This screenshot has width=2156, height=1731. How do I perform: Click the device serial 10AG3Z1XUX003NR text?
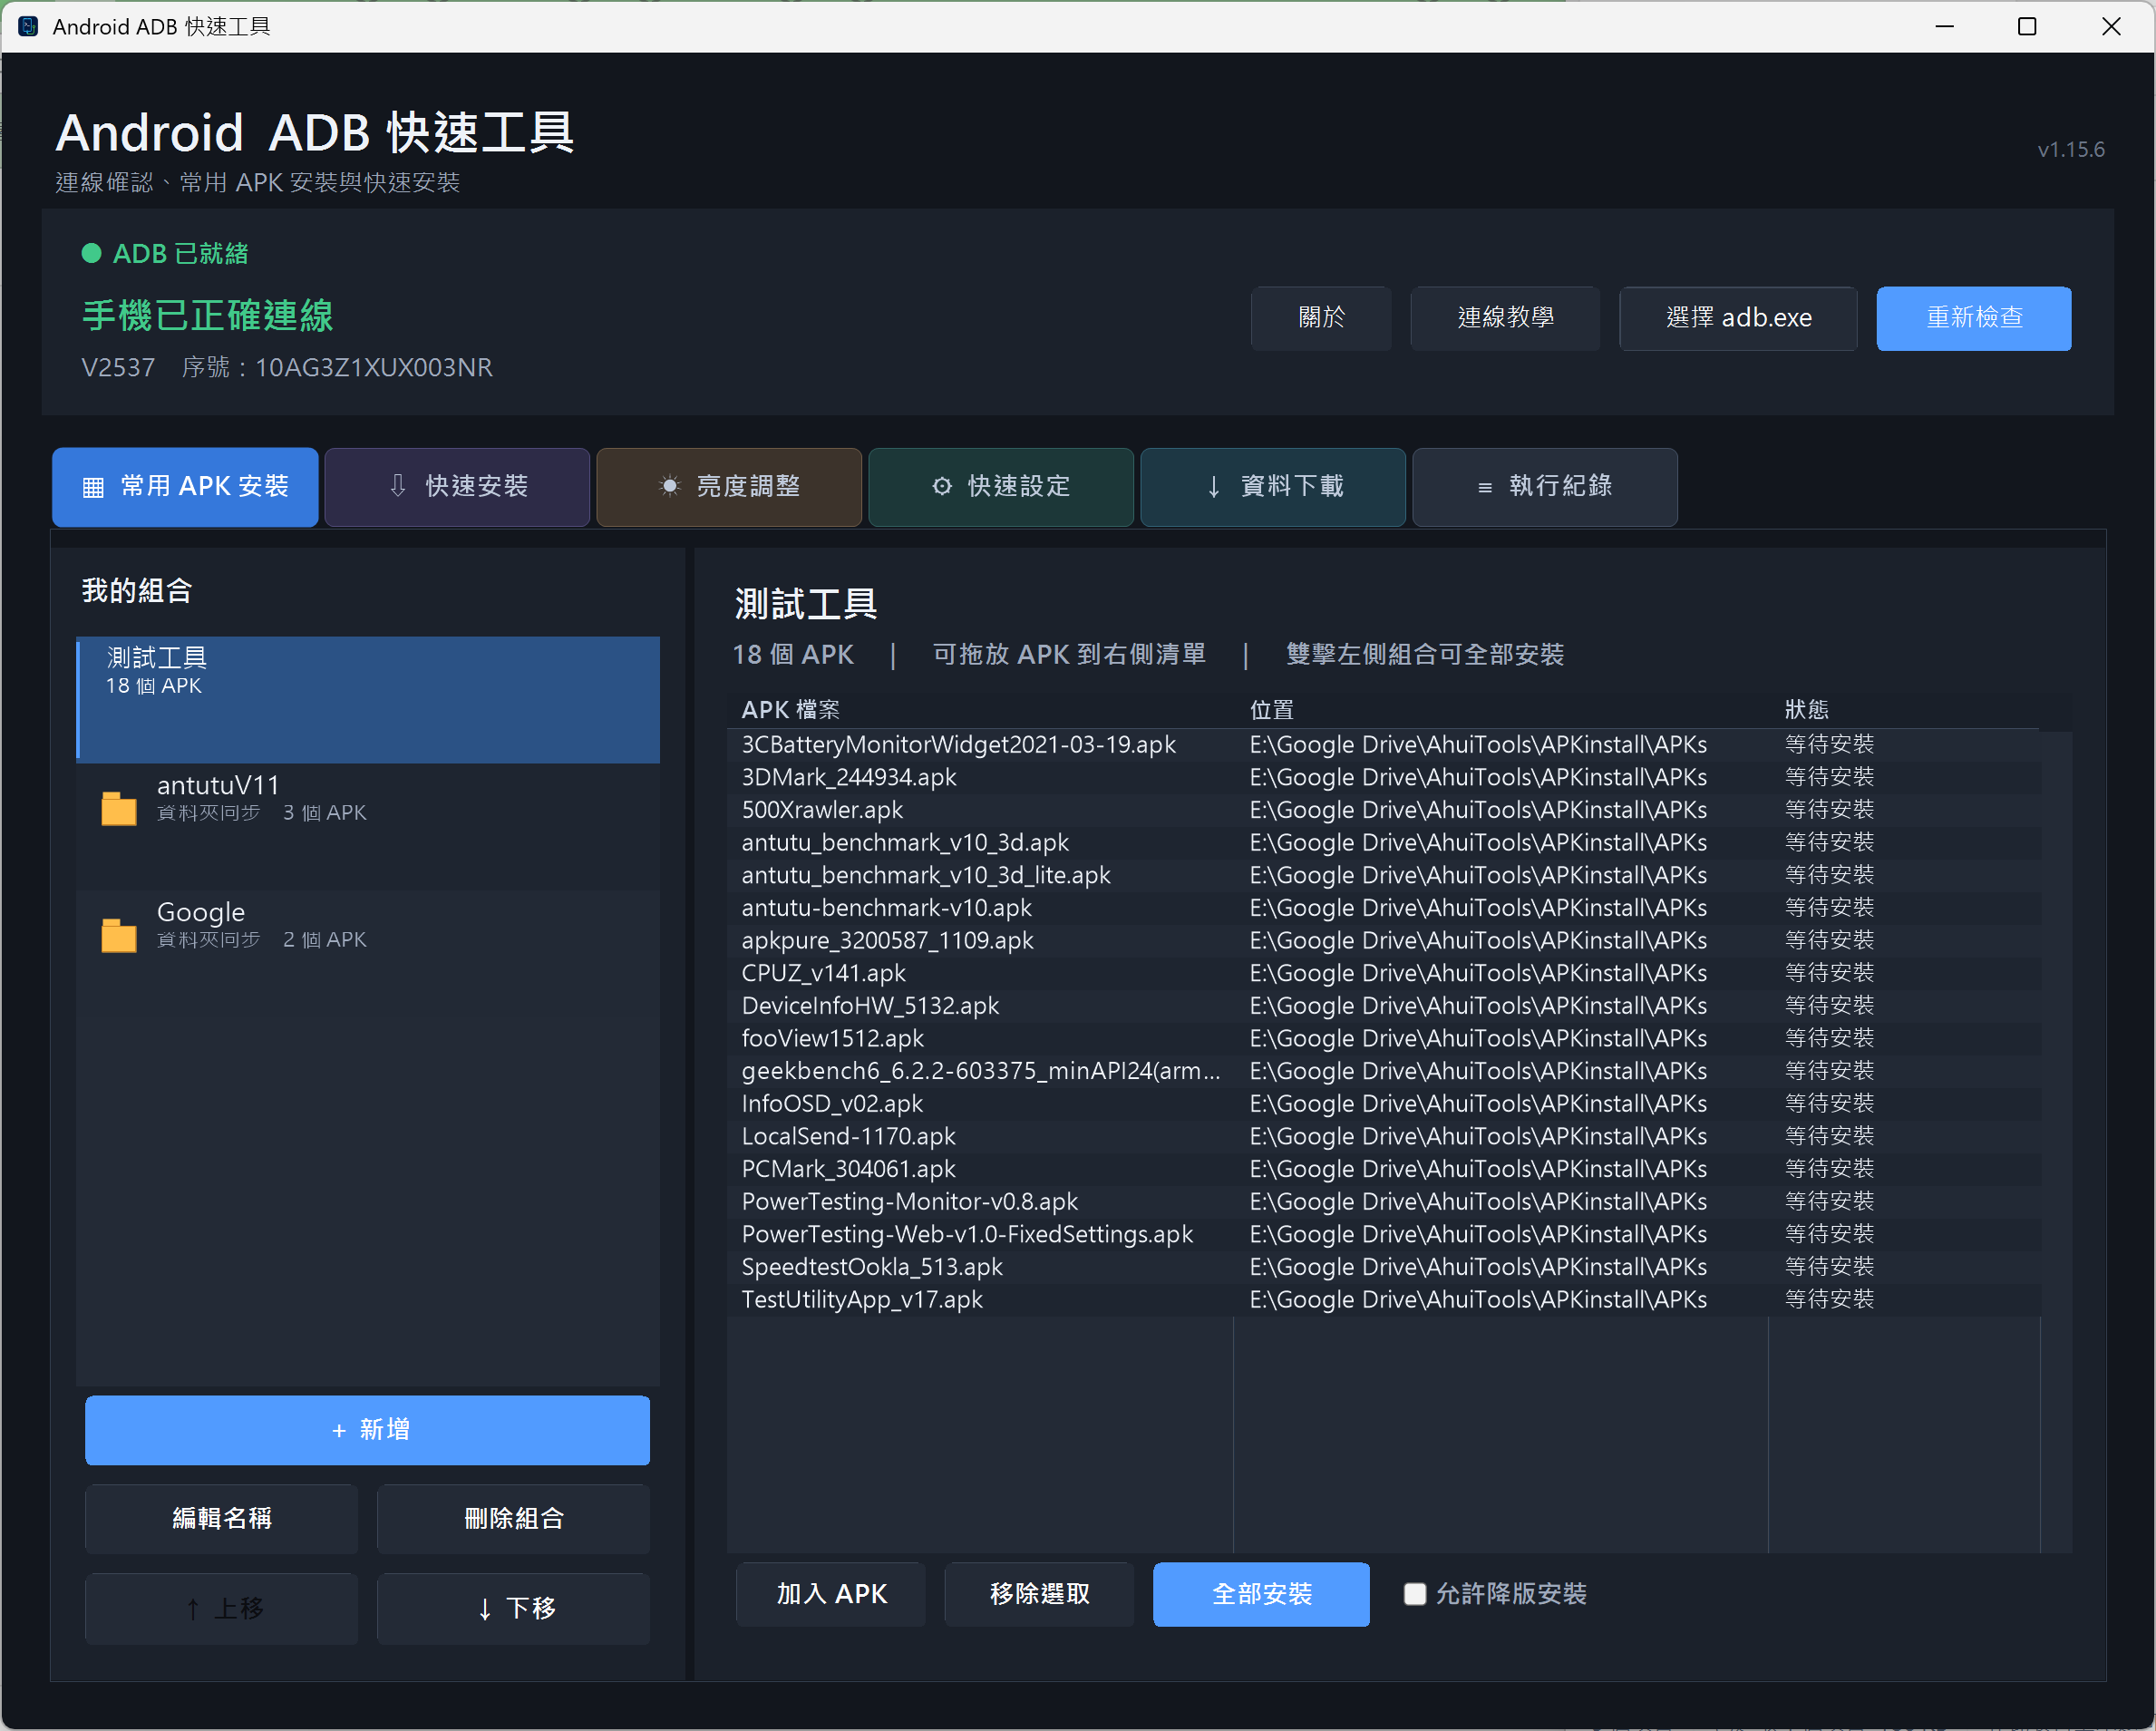[x=374, y=368]
